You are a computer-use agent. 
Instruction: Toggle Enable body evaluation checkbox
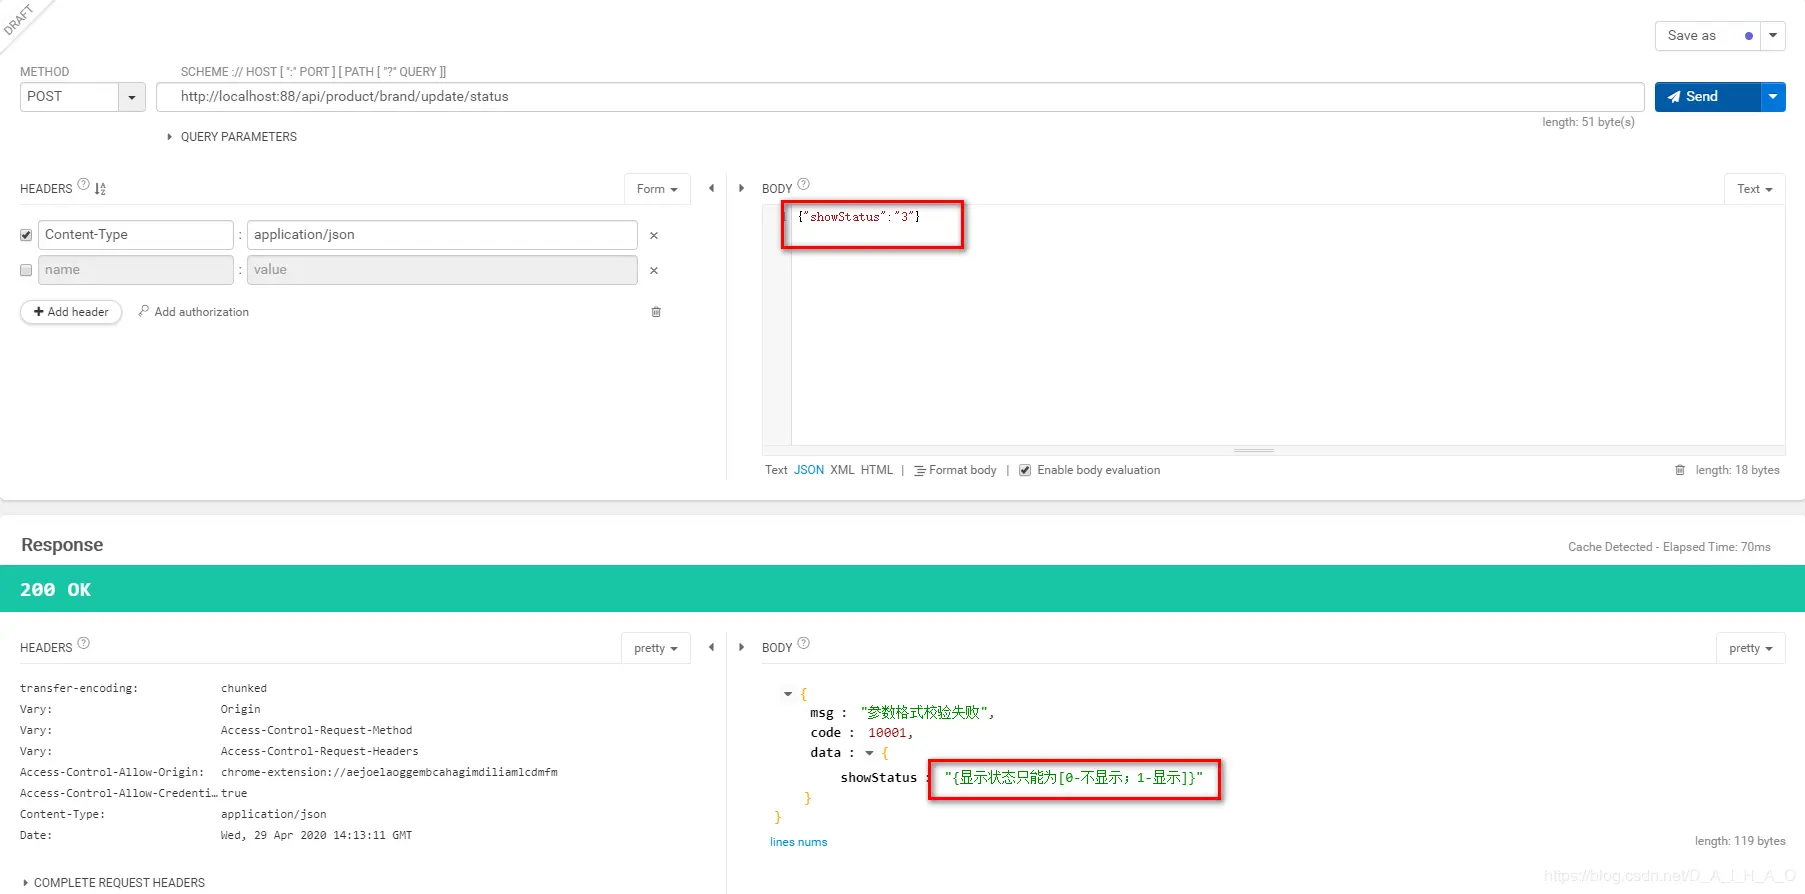1025,470
